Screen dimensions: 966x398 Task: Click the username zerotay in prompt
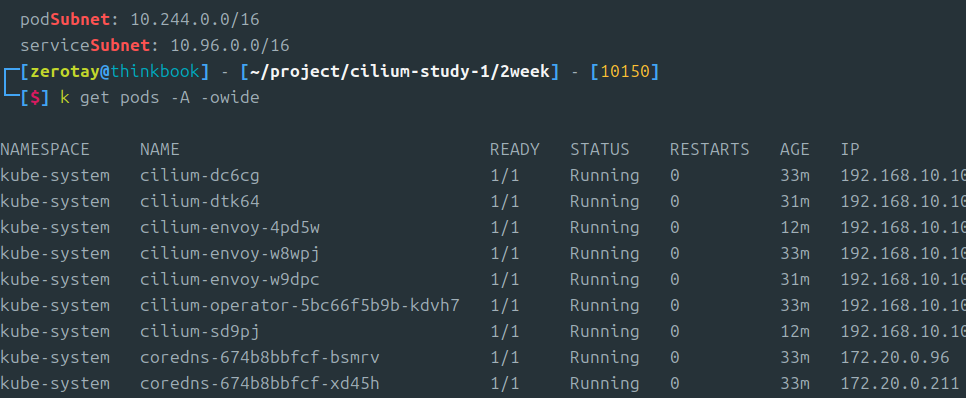click(x=65, y=72)
